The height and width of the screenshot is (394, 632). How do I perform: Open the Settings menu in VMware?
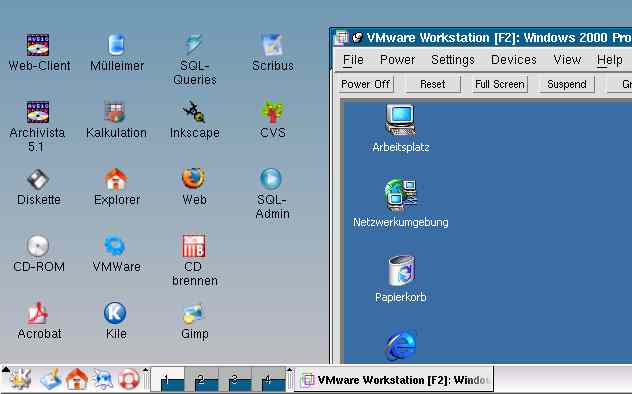[453, 60]
